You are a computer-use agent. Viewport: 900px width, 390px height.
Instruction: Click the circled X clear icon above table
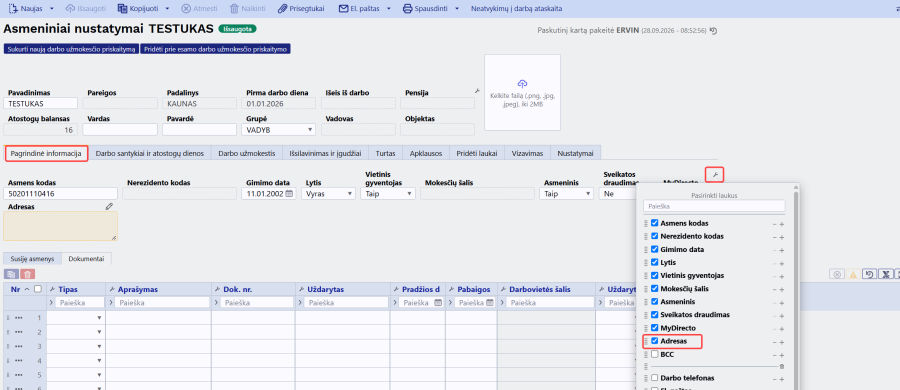(x=837, y=275)
